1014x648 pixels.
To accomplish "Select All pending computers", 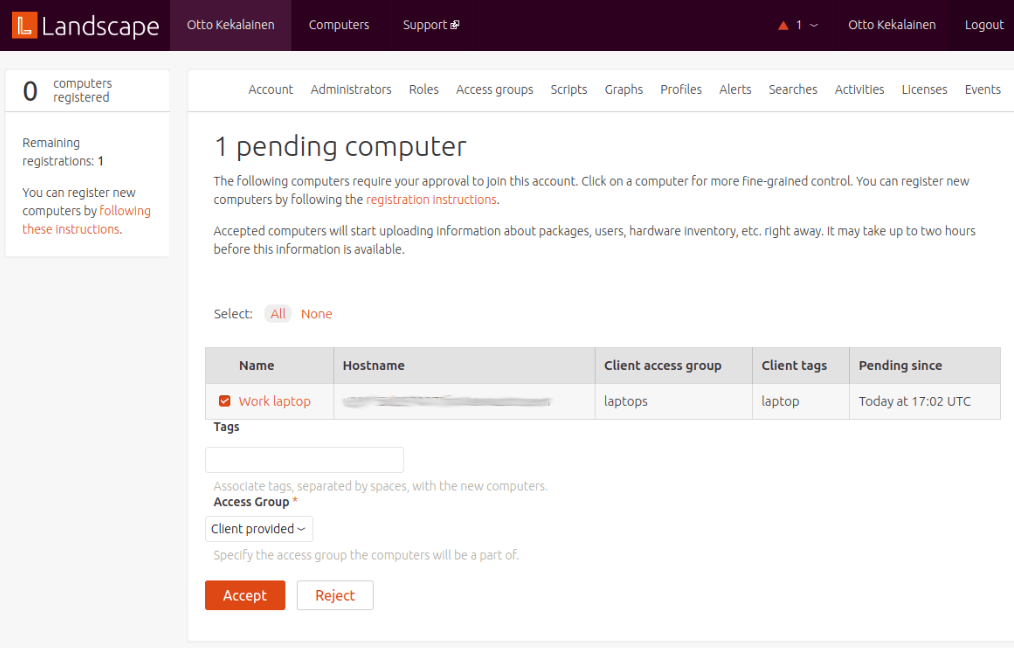I will click(277, 313).
